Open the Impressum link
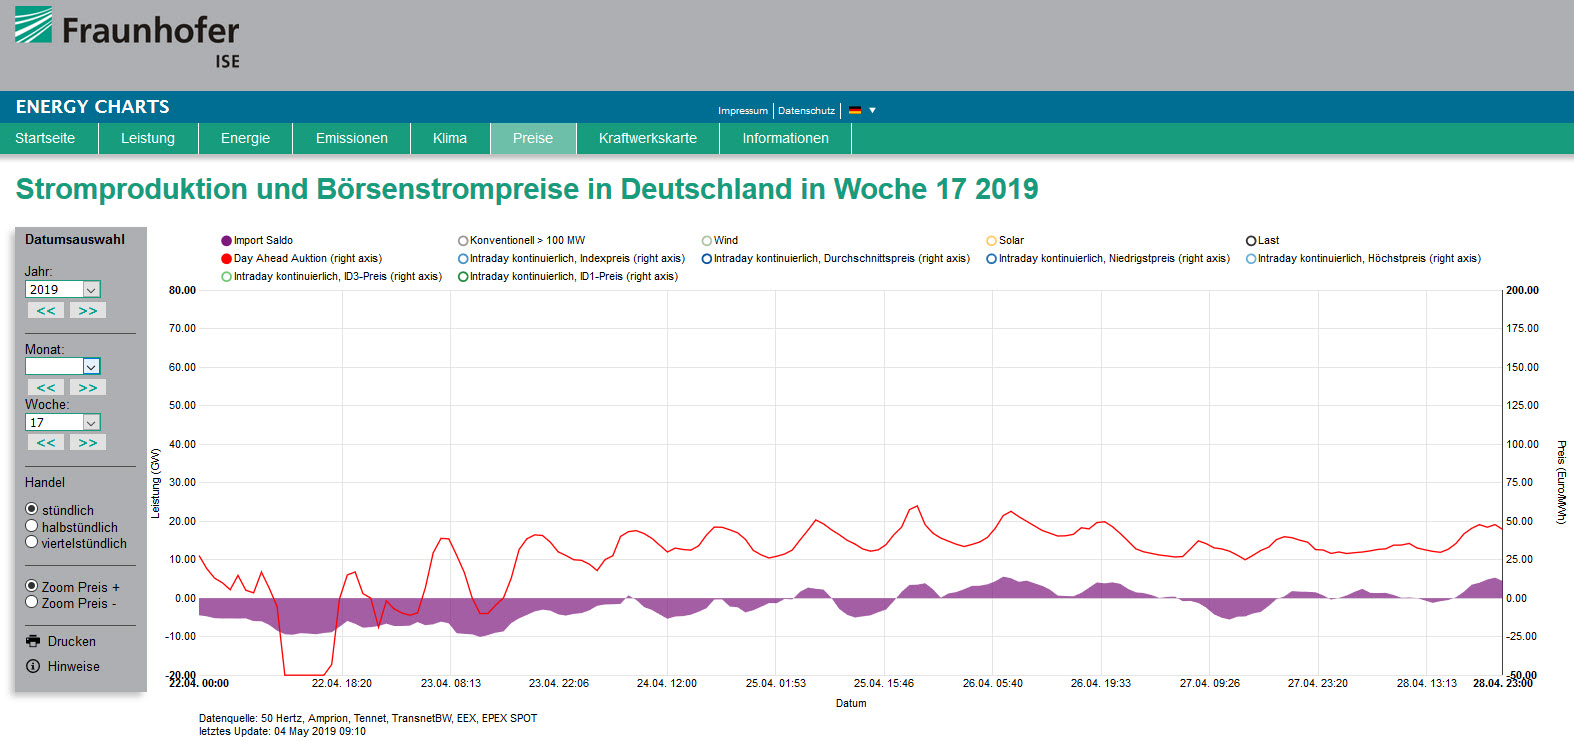This screenshot has height=741, width=1574. tap(742, 111)
